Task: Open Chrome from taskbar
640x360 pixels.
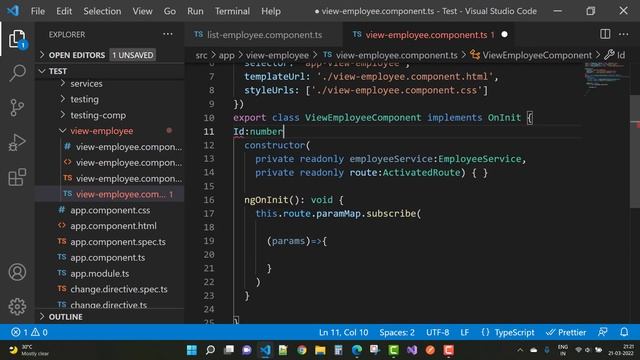Action: click(x=302, y=350)
